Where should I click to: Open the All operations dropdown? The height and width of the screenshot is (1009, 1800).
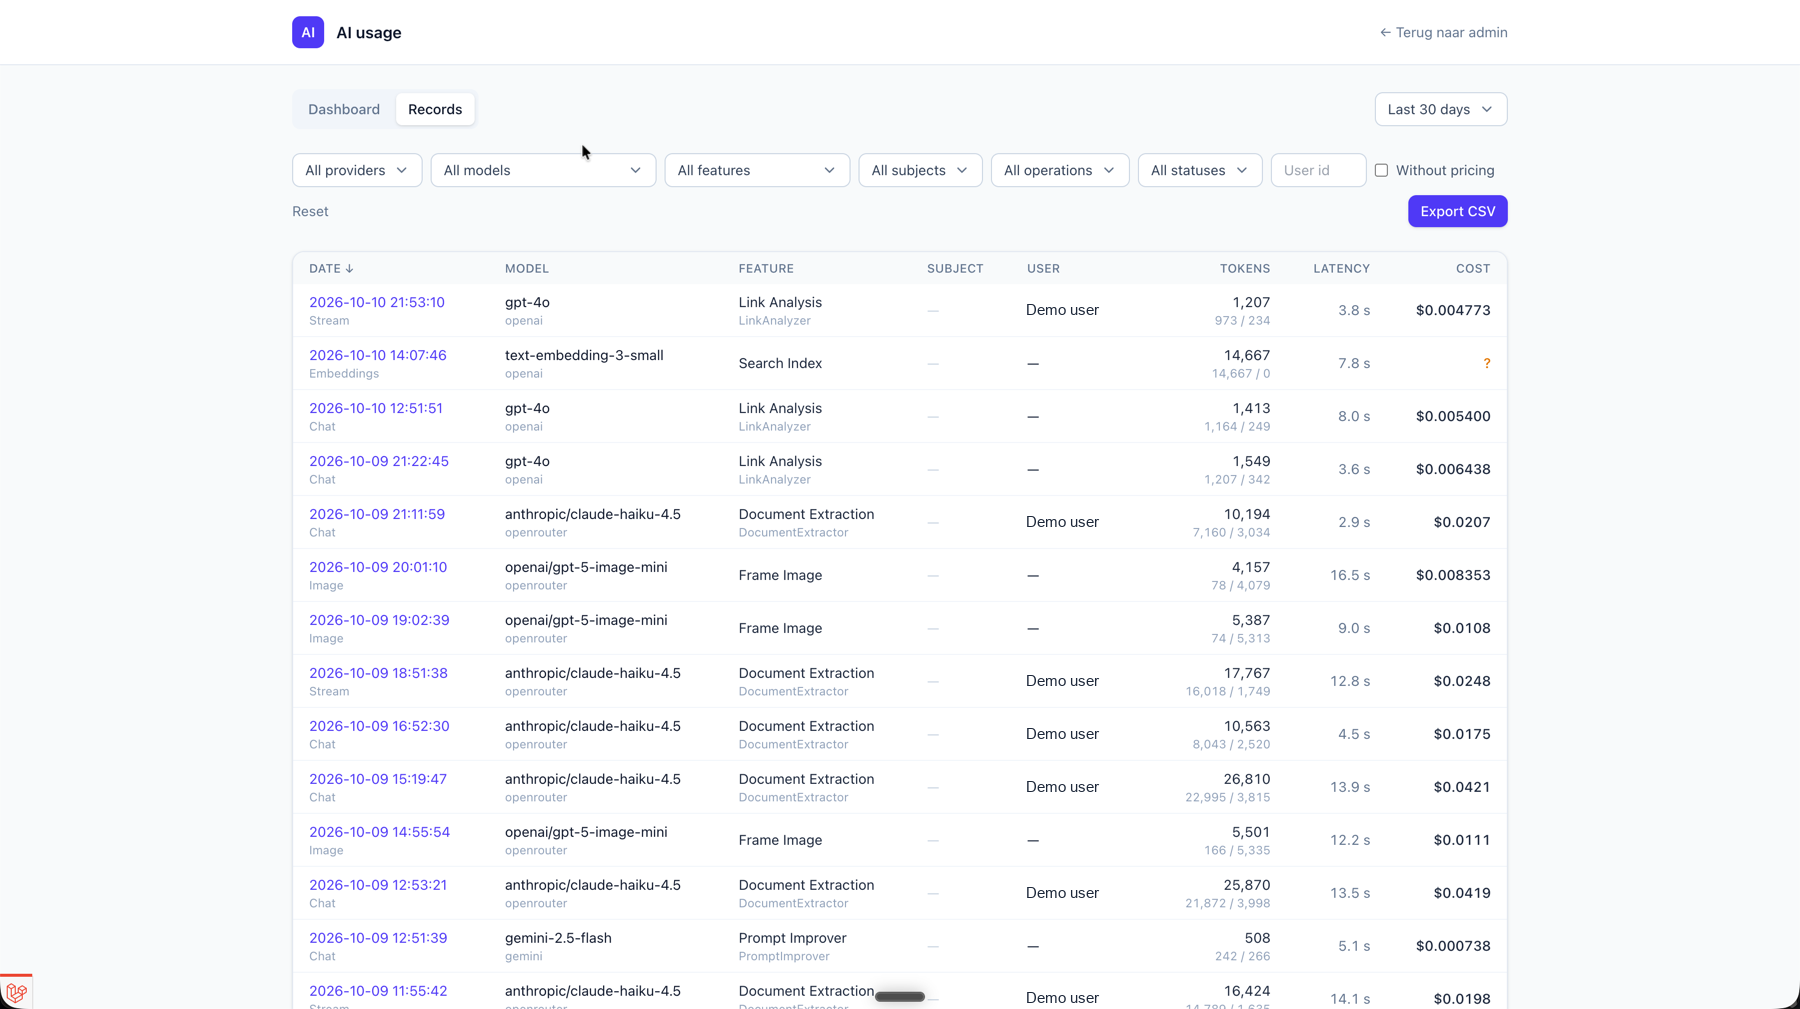1060,170
